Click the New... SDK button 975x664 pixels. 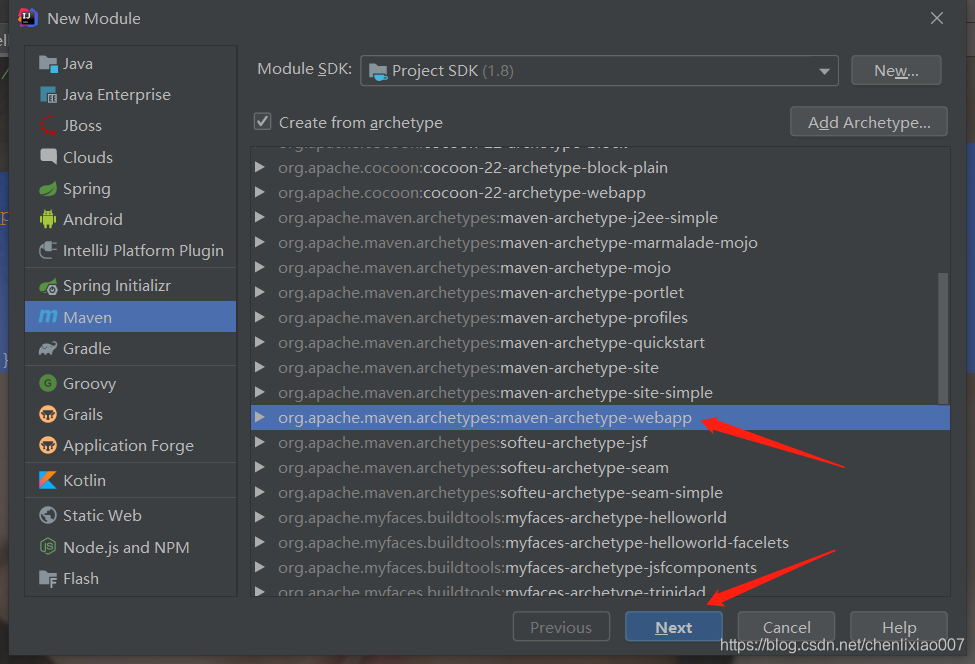(x=895, y=70)
